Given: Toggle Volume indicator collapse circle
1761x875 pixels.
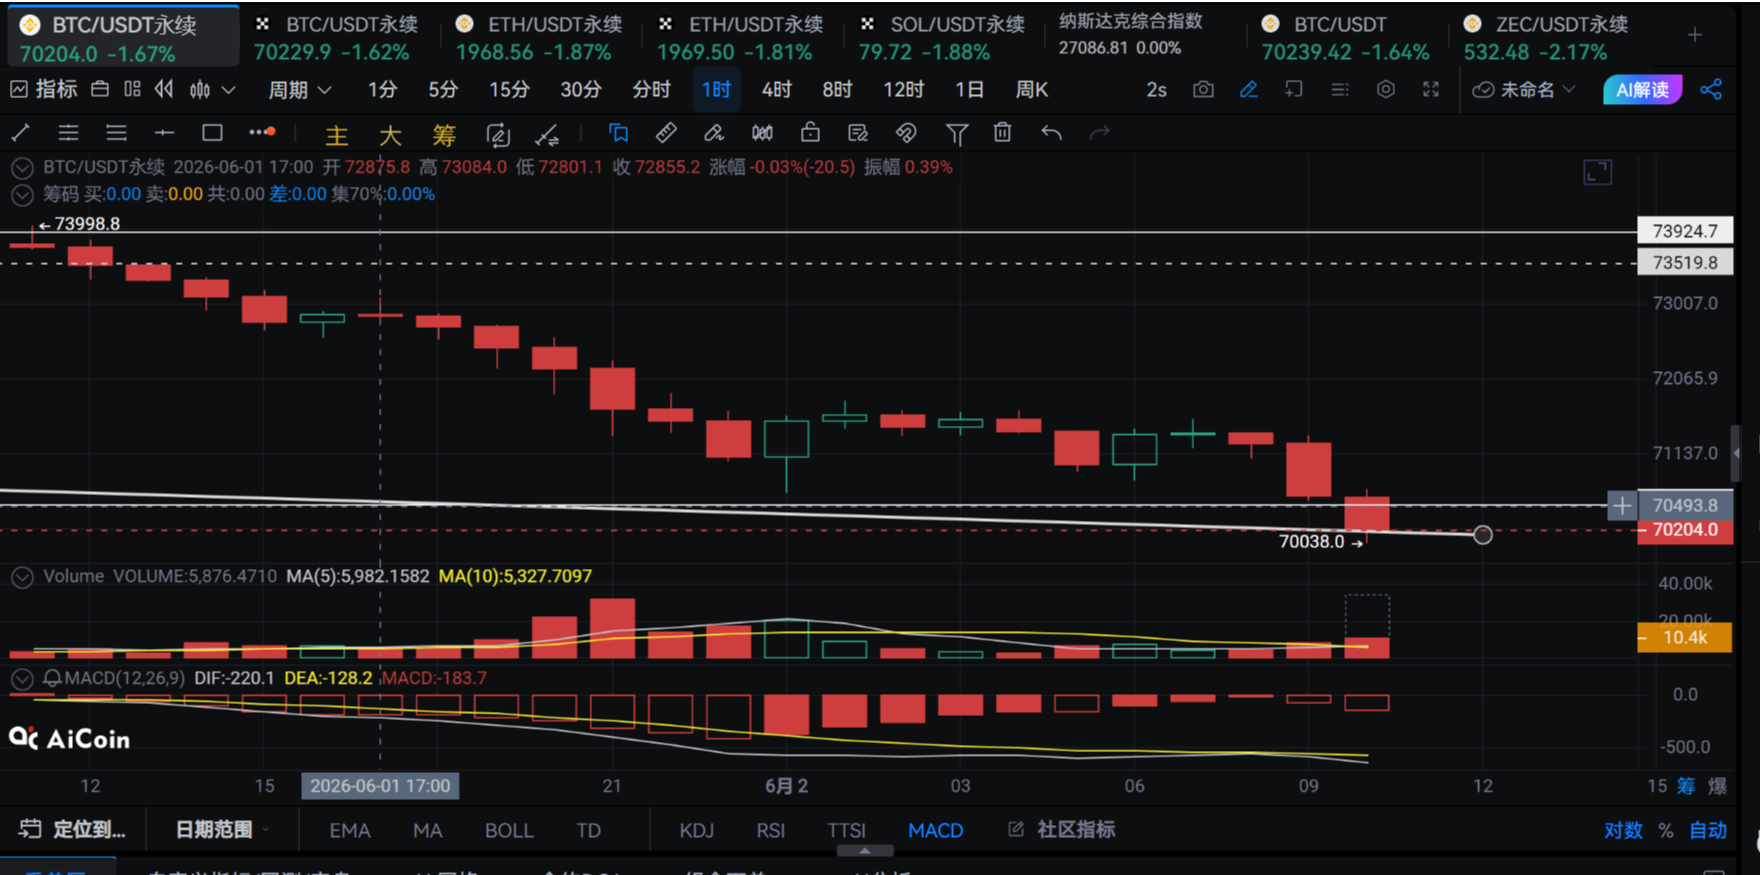Looking at the screenshot, I should click(22, 577).
